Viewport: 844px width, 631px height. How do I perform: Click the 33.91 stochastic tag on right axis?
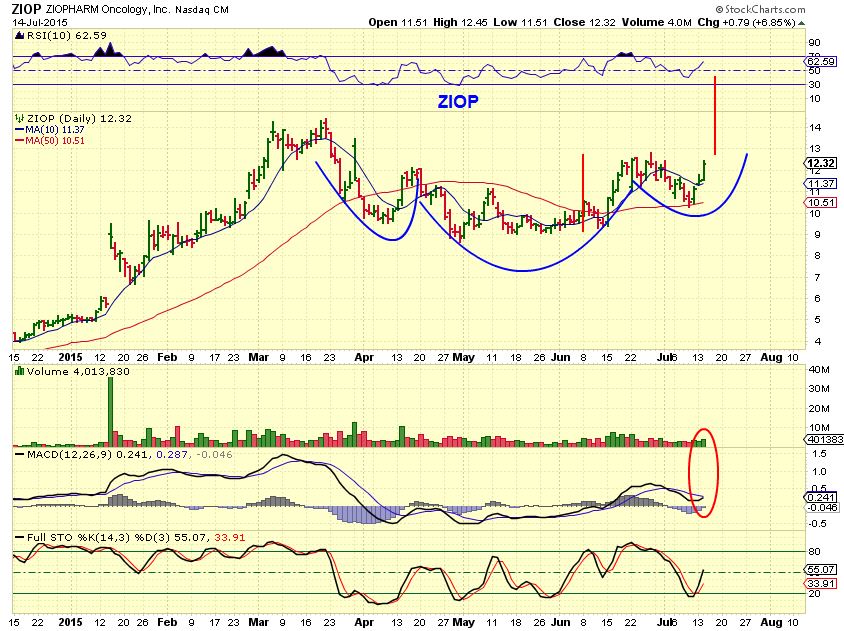pyautogui.click(x=821, y=584)
